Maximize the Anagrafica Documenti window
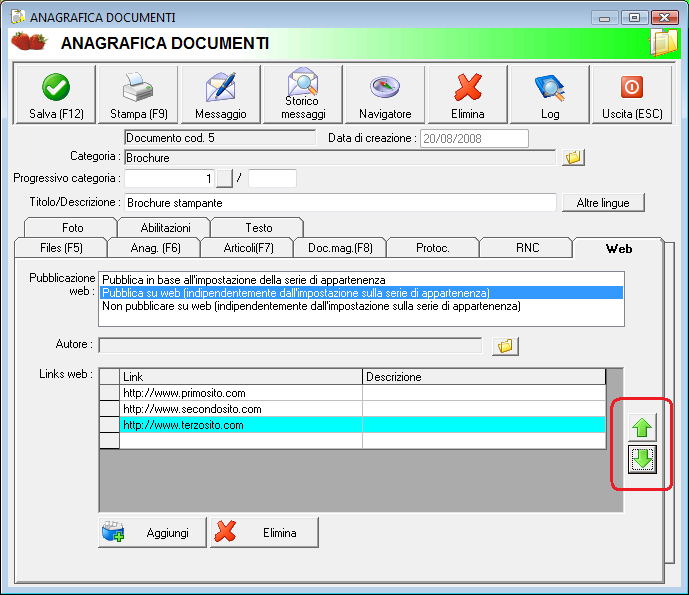689x595 pixels. tap(634, 18)
